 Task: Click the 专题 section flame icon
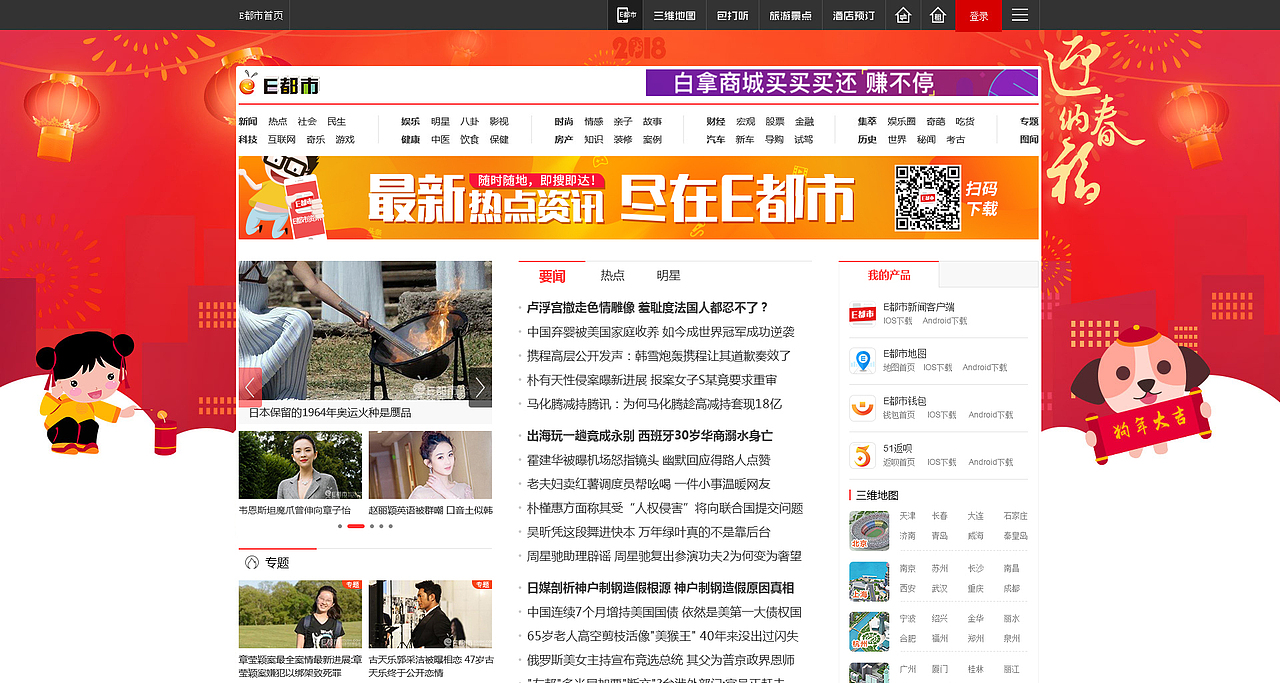coord(252,563)
